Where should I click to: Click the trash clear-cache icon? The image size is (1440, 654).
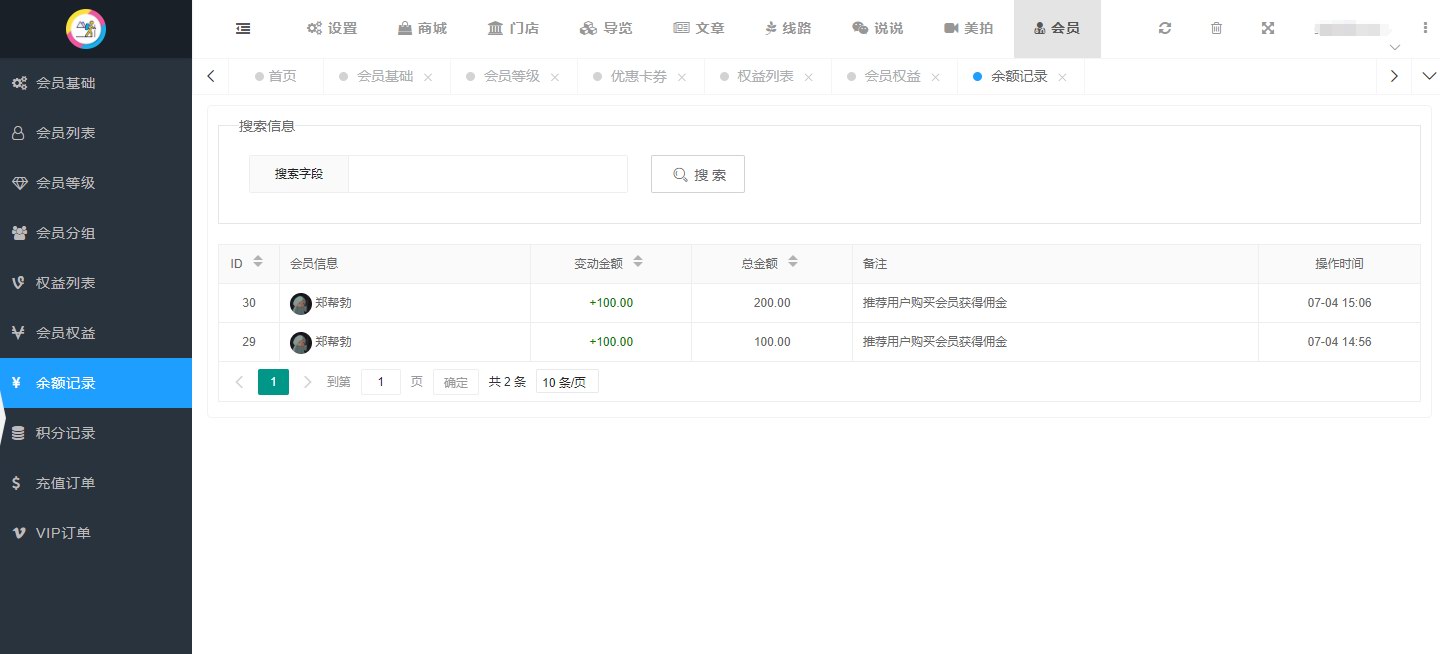[x=1216, y=29]
